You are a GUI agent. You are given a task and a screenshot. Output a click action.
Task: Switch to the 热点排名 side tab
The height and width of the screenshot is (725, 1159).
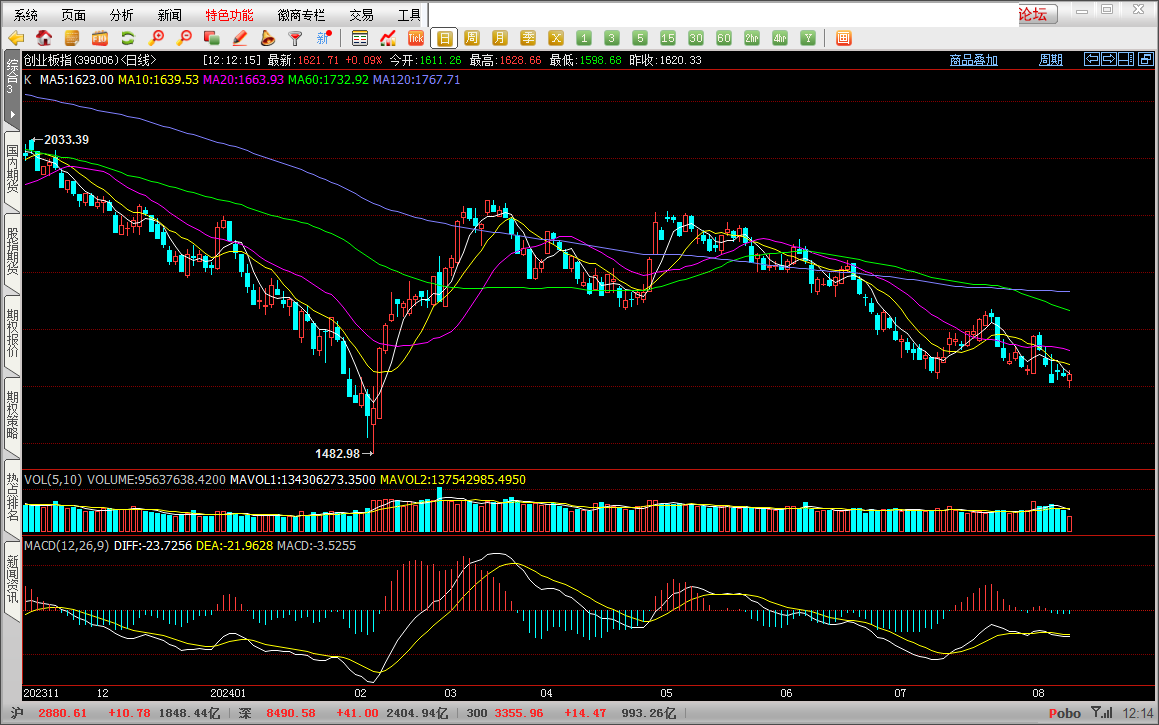pyautogui.click(x=12, y=497)
